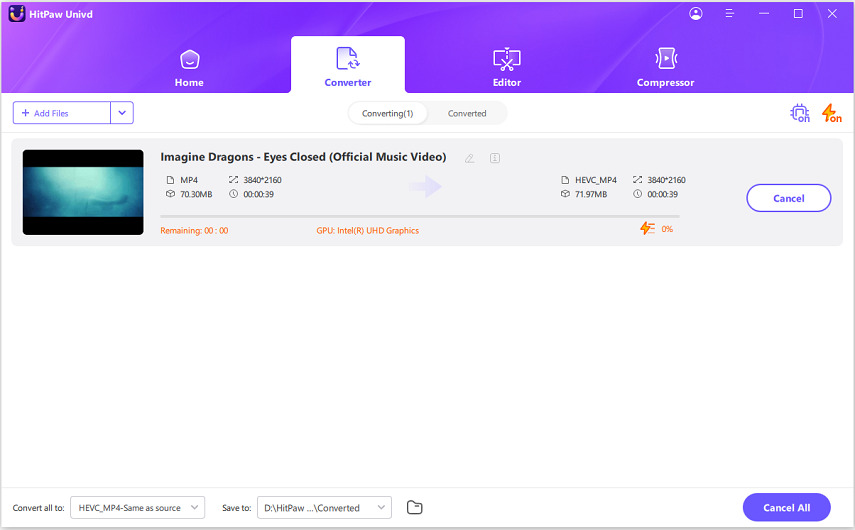Open the Home tab
Screen dimensions: 855x530
pyautogui.click(x=189, y=68)
